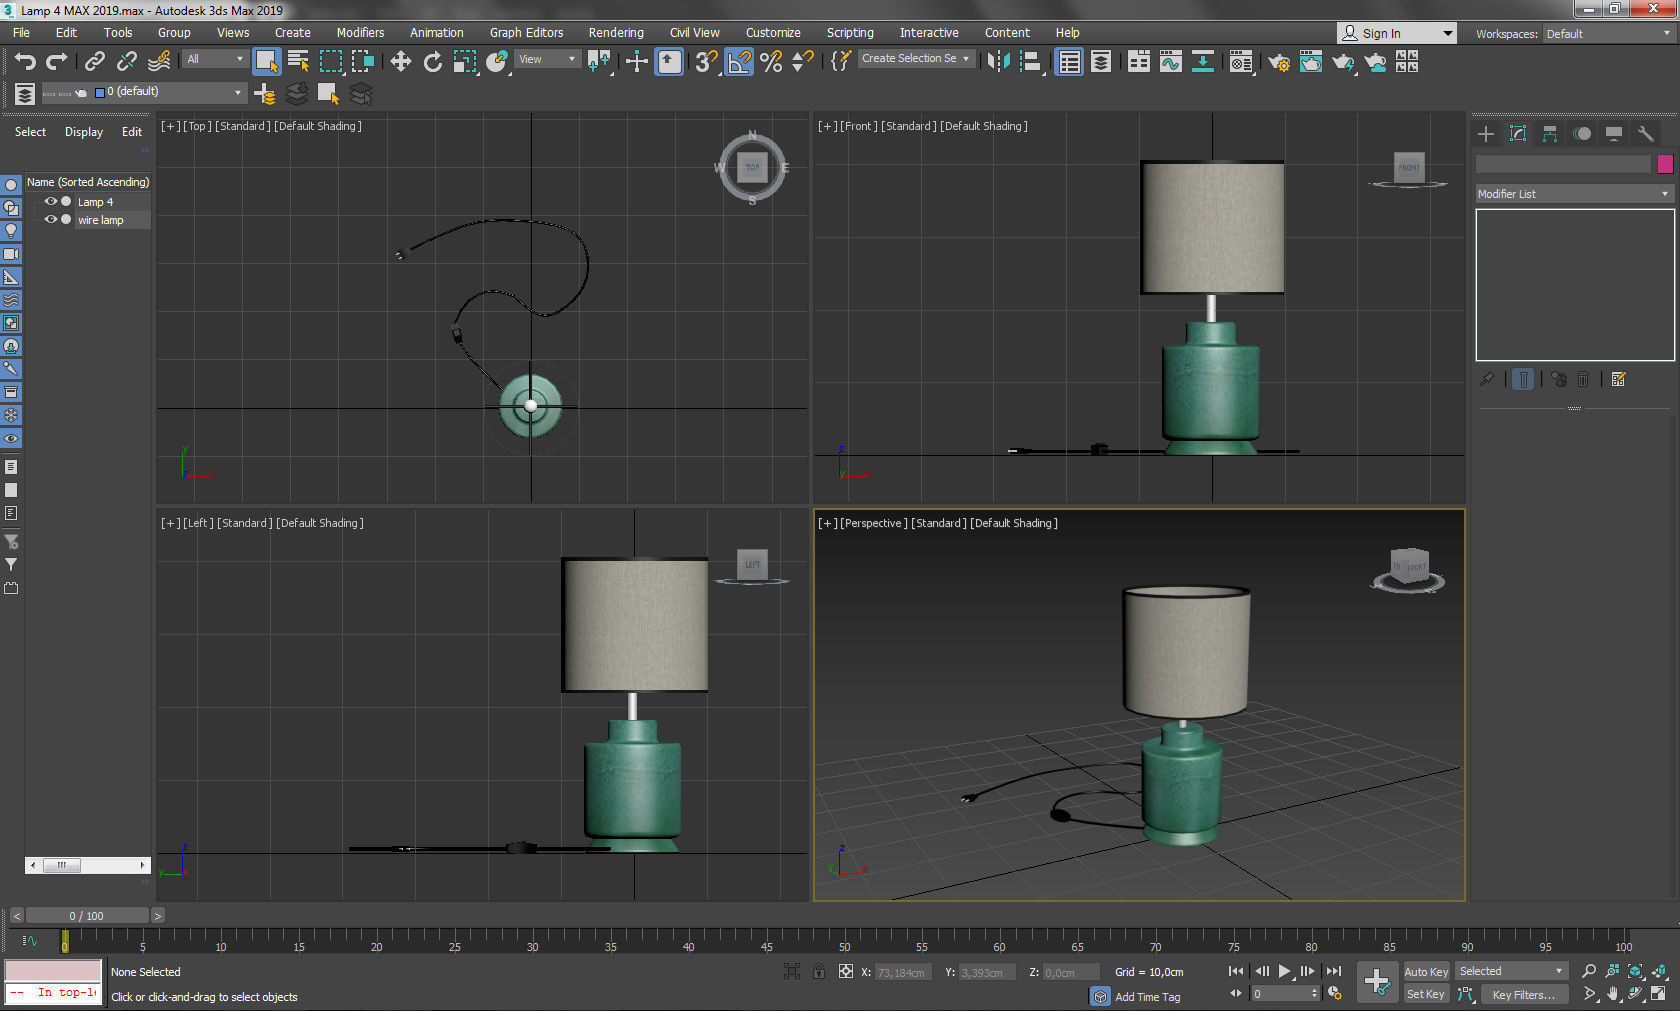1680x1011 pixels.
Task: Click the Top viewport ViewCube
Action: pos(752,167)
